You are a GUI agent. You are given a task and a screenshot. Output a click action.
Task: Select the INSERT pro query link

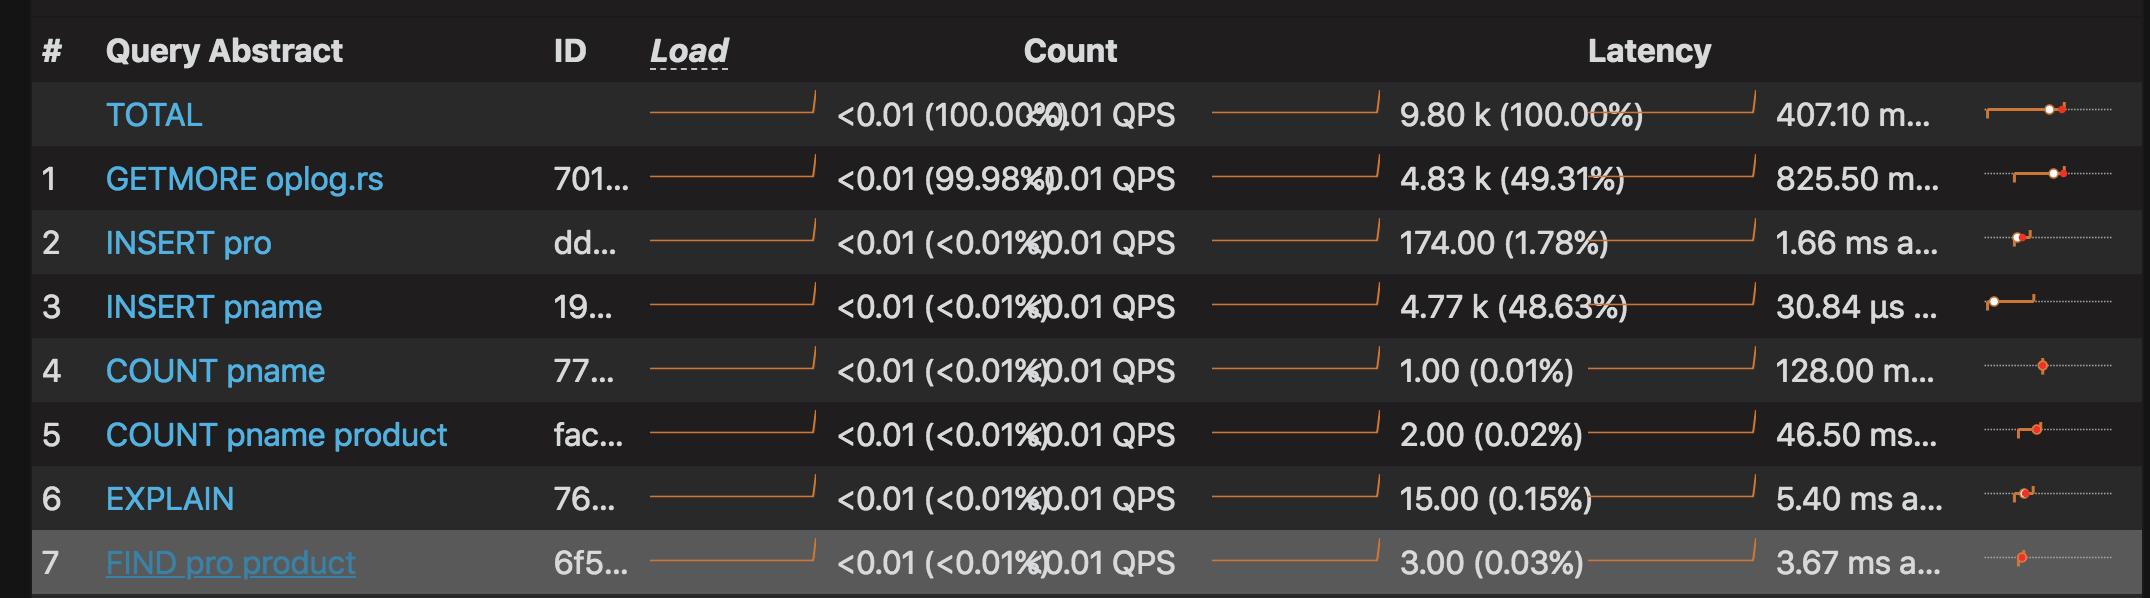point(188,243)
